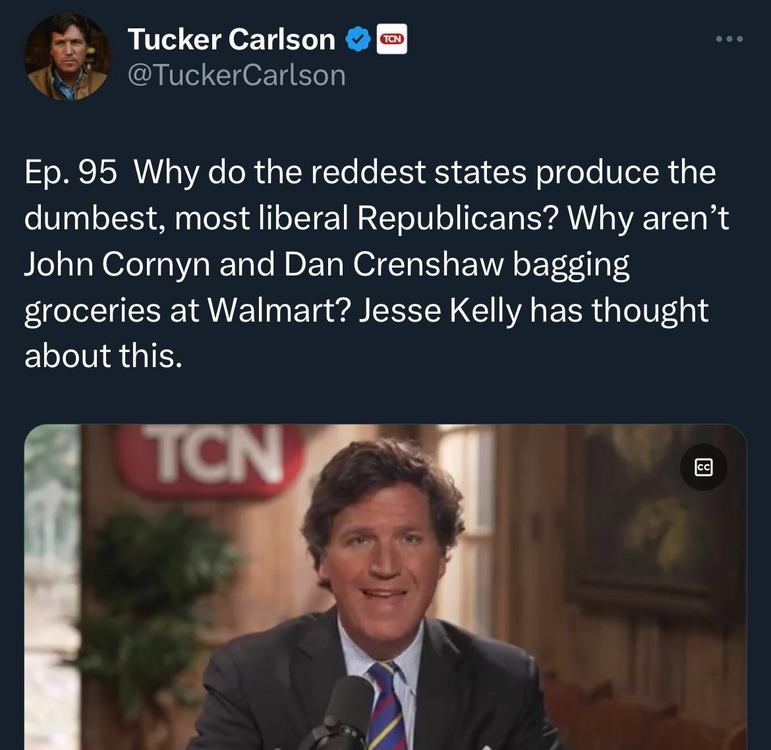Open the three-dot more options menu

[729, 39]
